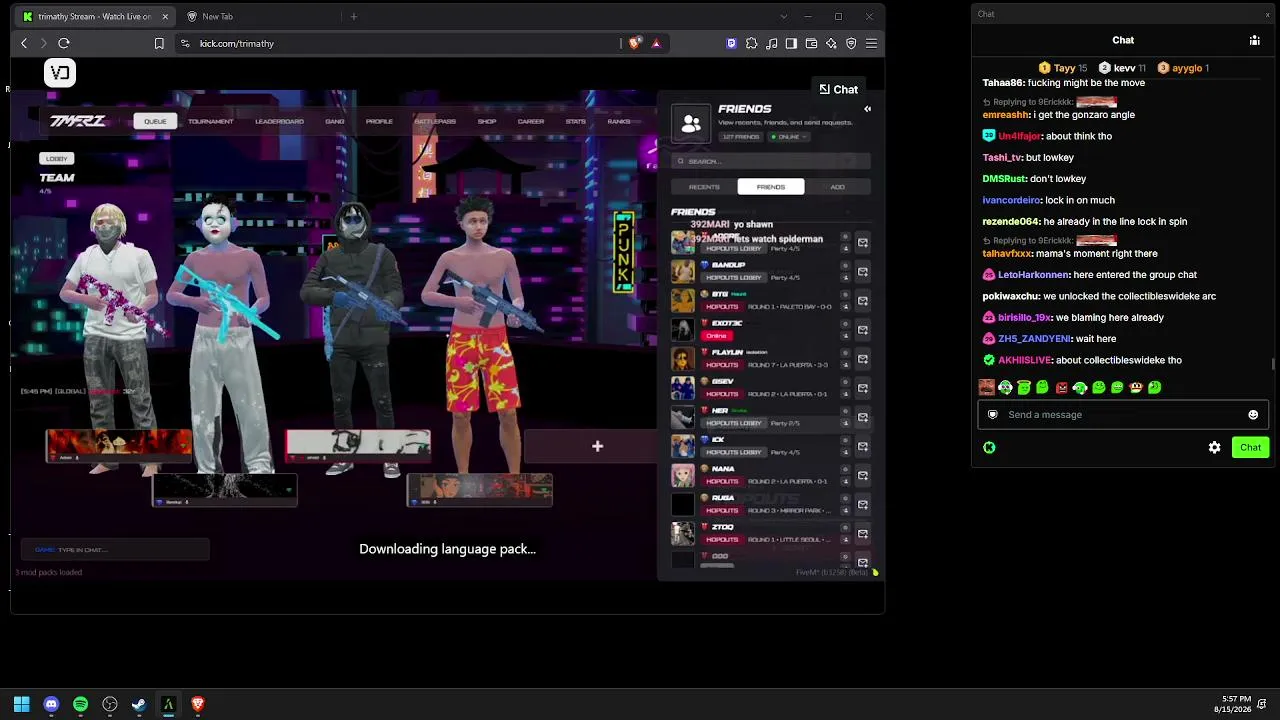Screen dimensions: 1280x720
Task: Switch to the ADD tab
Action: [838, 187]
